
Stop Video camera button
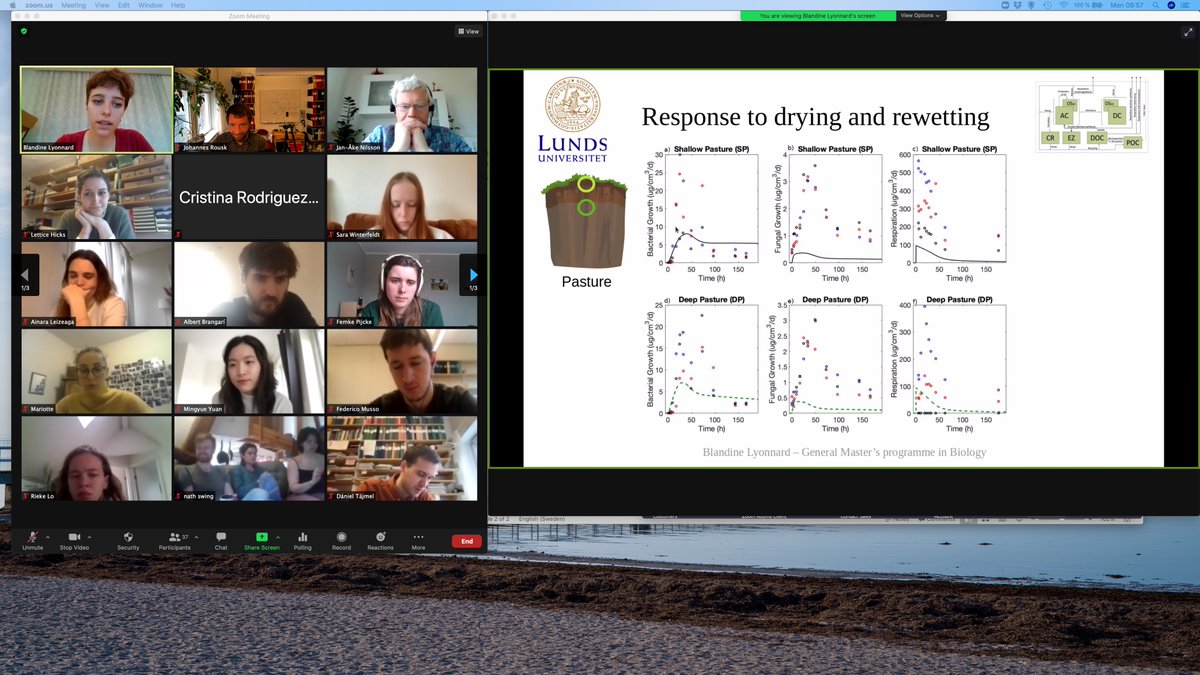74,540
